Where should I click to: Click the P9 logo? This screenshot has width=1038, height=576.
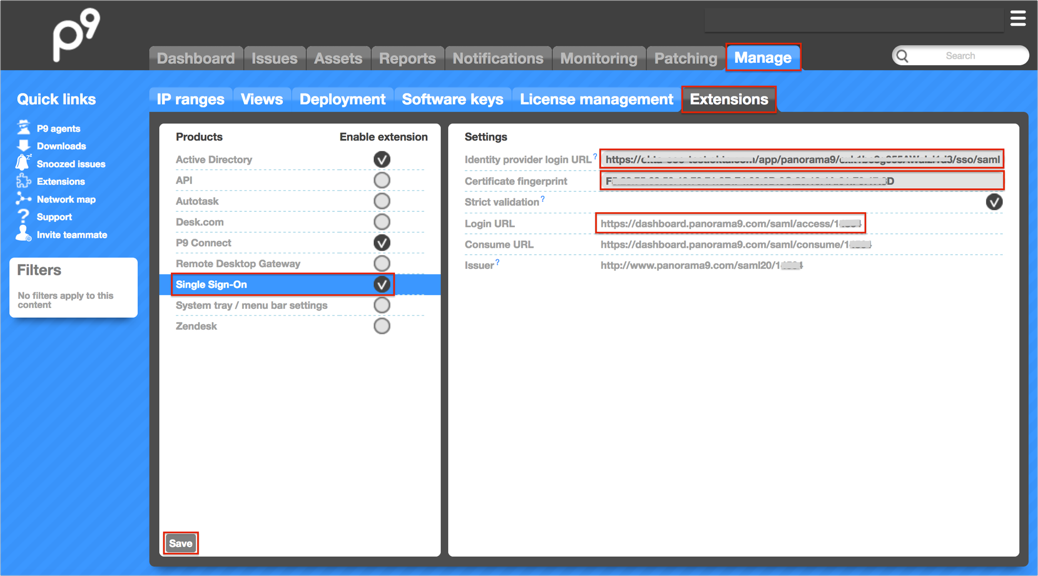76,34
